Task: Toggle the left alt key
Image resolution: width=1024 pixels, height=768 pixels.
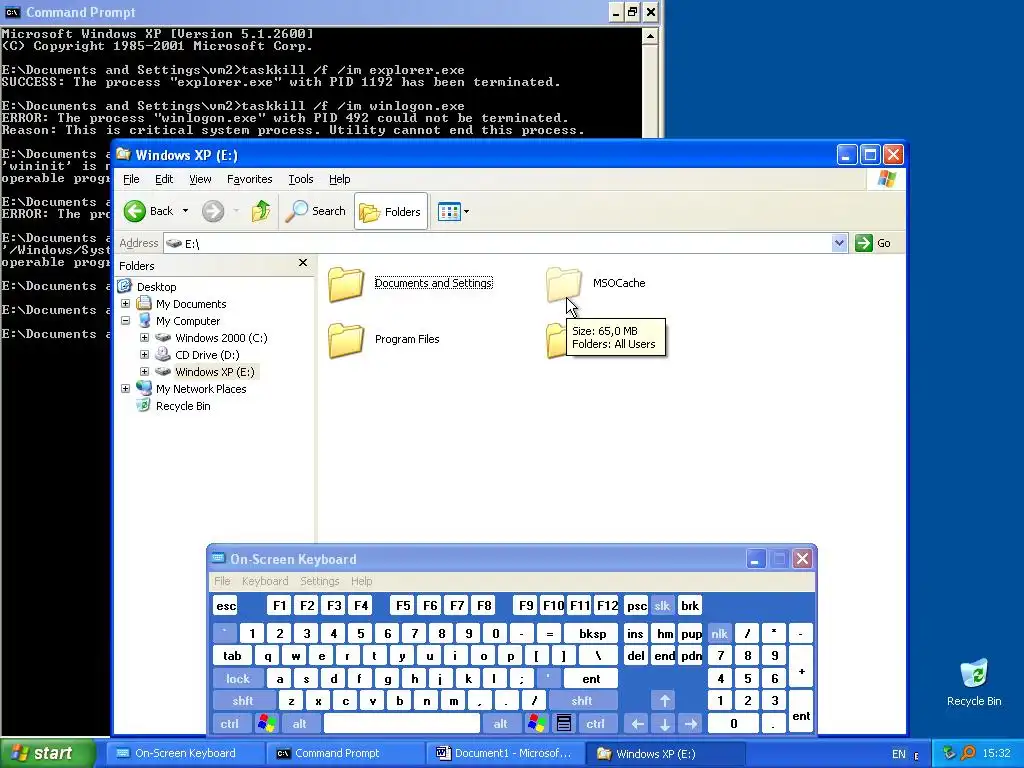Action: point(300,724)
